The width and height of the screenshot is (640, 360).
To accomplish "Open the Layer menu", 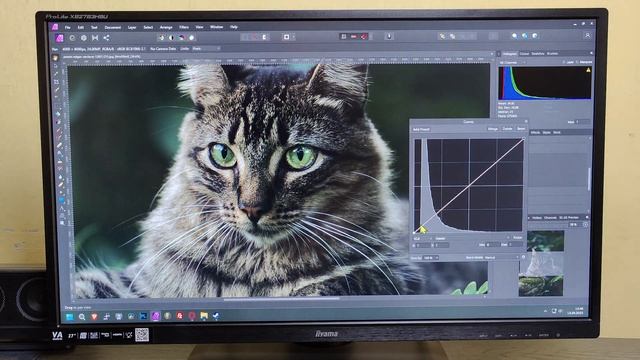I will point(132,27).
